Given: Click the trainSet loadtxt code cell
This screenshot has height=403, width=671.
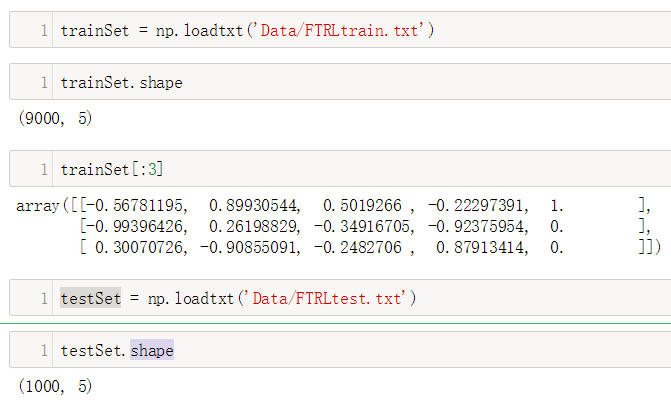Looking at the screenshot, I should click(340, 30).
